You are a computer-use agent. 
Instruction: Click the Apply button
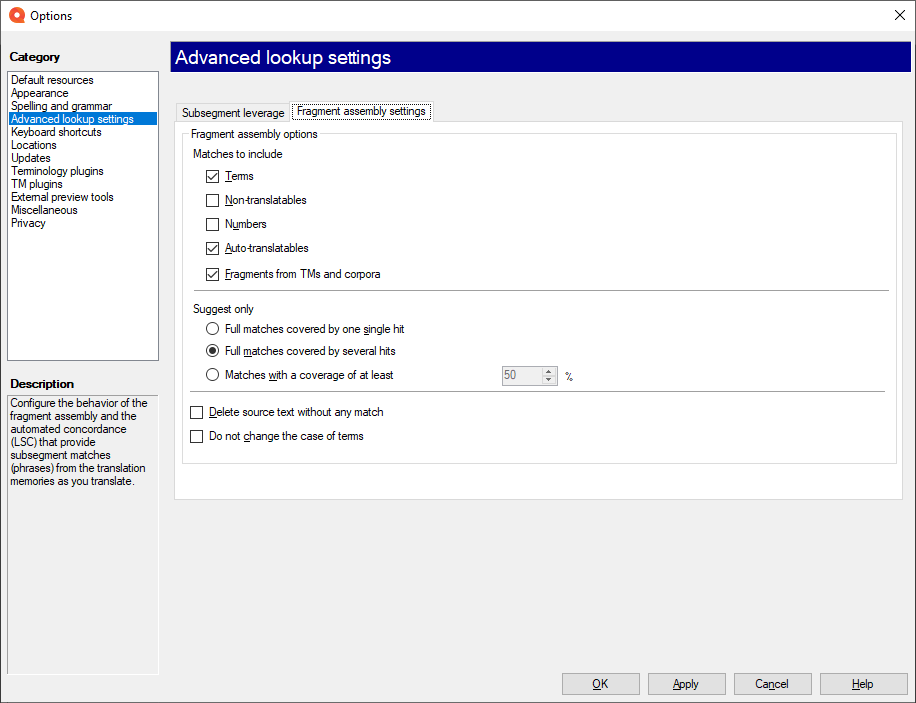click(x=686, y=684)
